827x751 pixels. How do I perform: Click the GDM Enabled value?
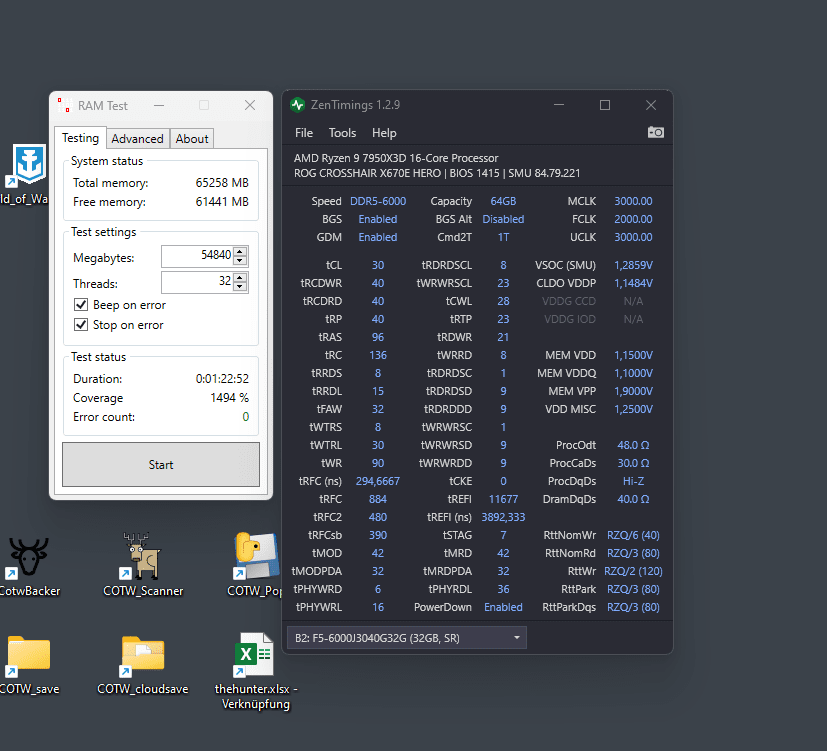(378, 237)
